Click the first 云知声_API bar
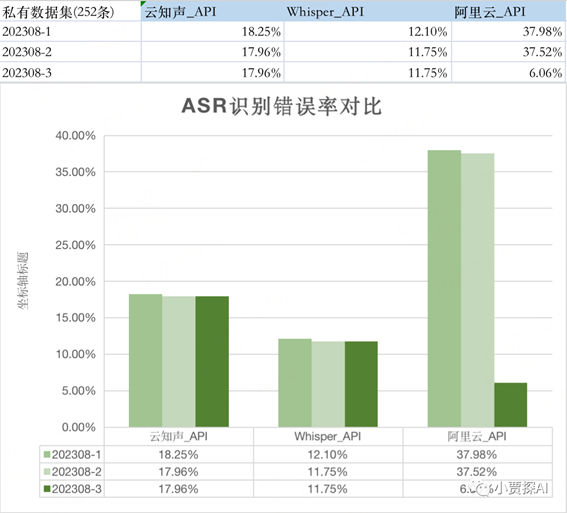 (x=145, y=360)
